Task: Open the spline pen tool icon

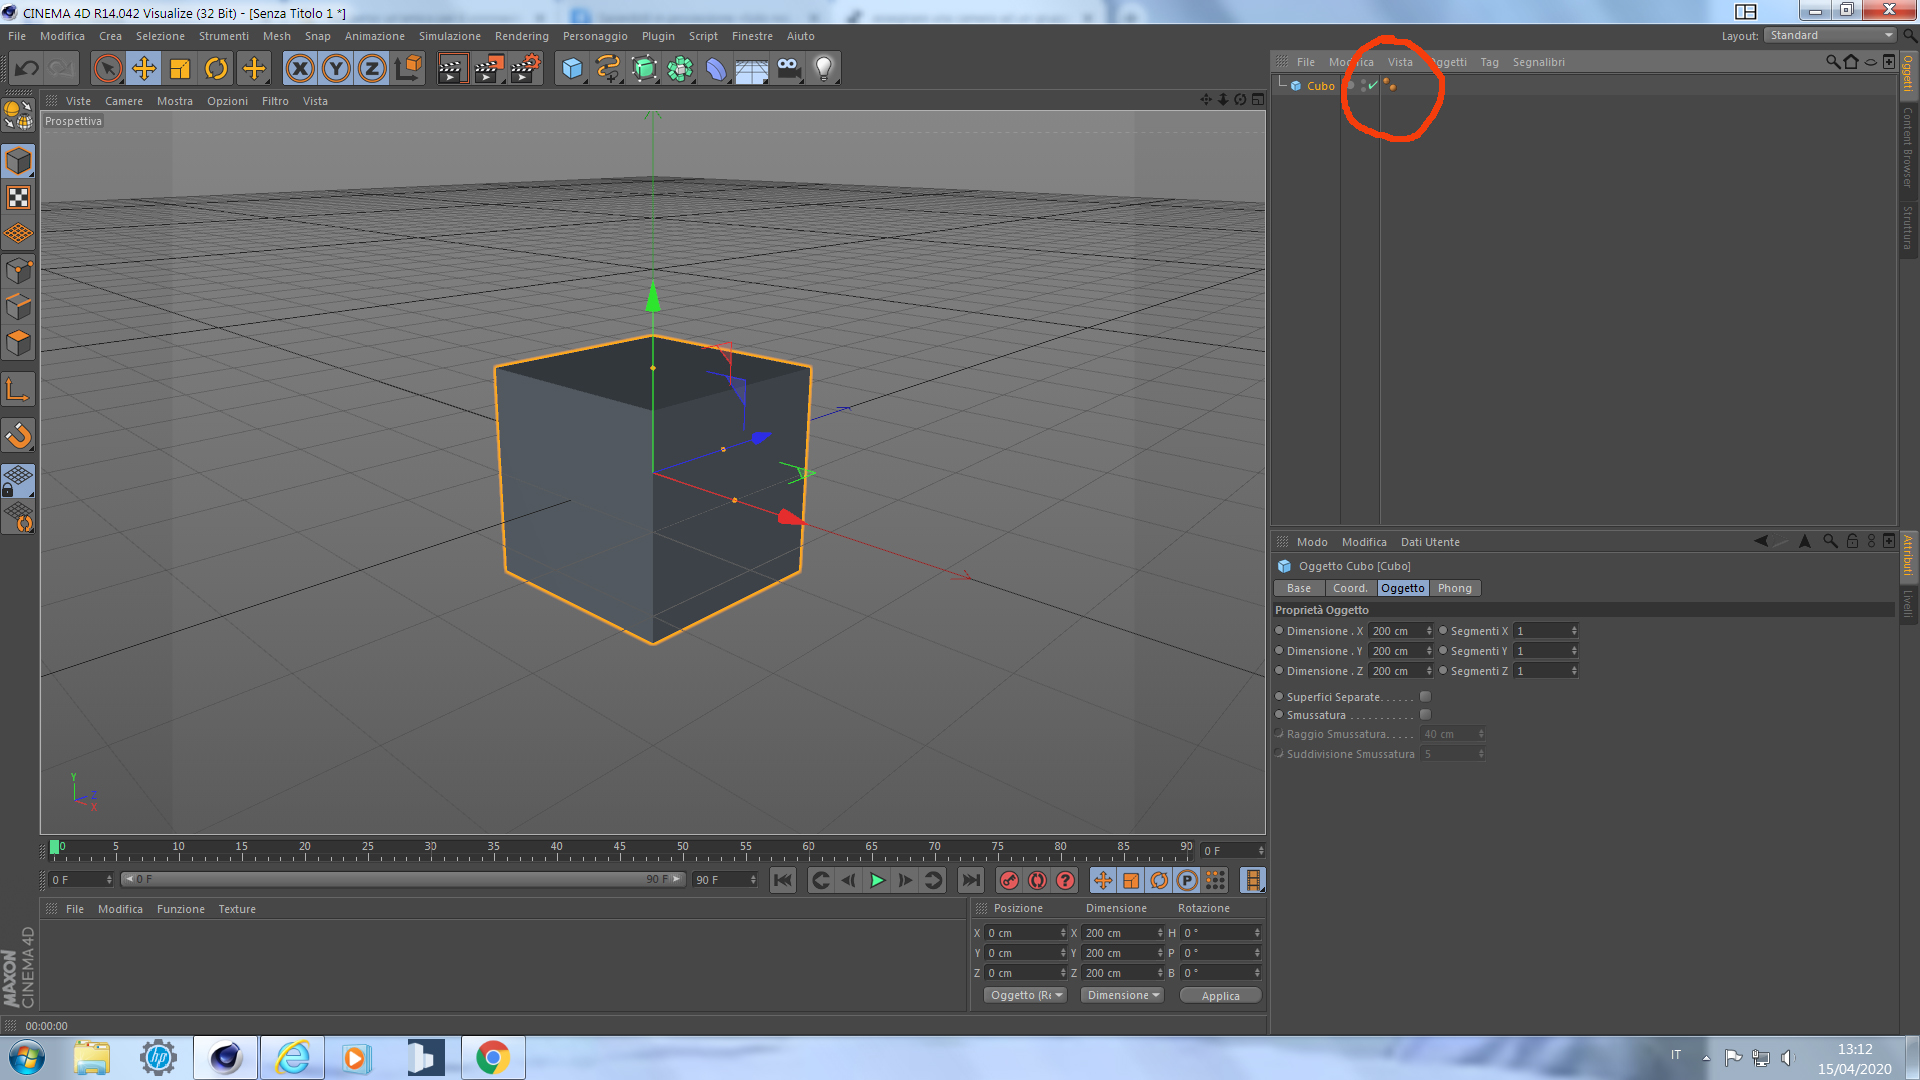Action: [608, 68]
